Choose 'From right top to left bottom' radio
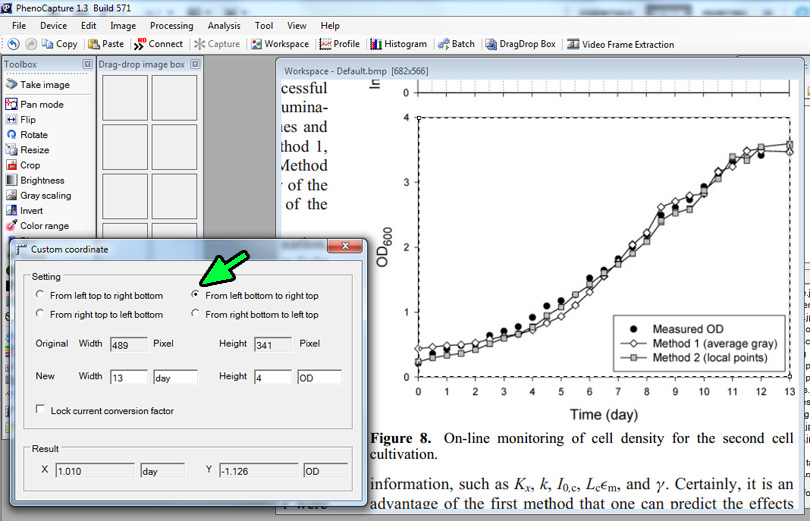This screenshot has width=810, height=521. (x=40, y=314)
